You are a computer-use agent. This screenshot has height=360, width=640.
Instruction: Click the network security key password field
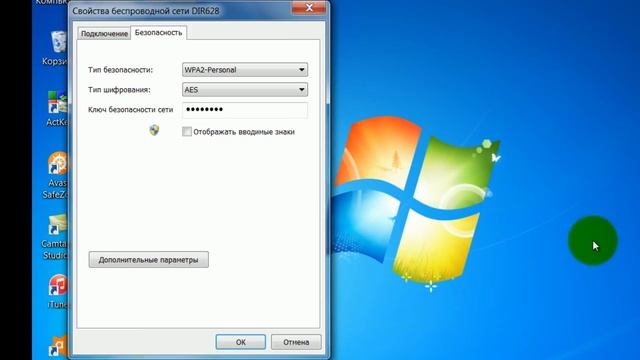coord(245,110)
